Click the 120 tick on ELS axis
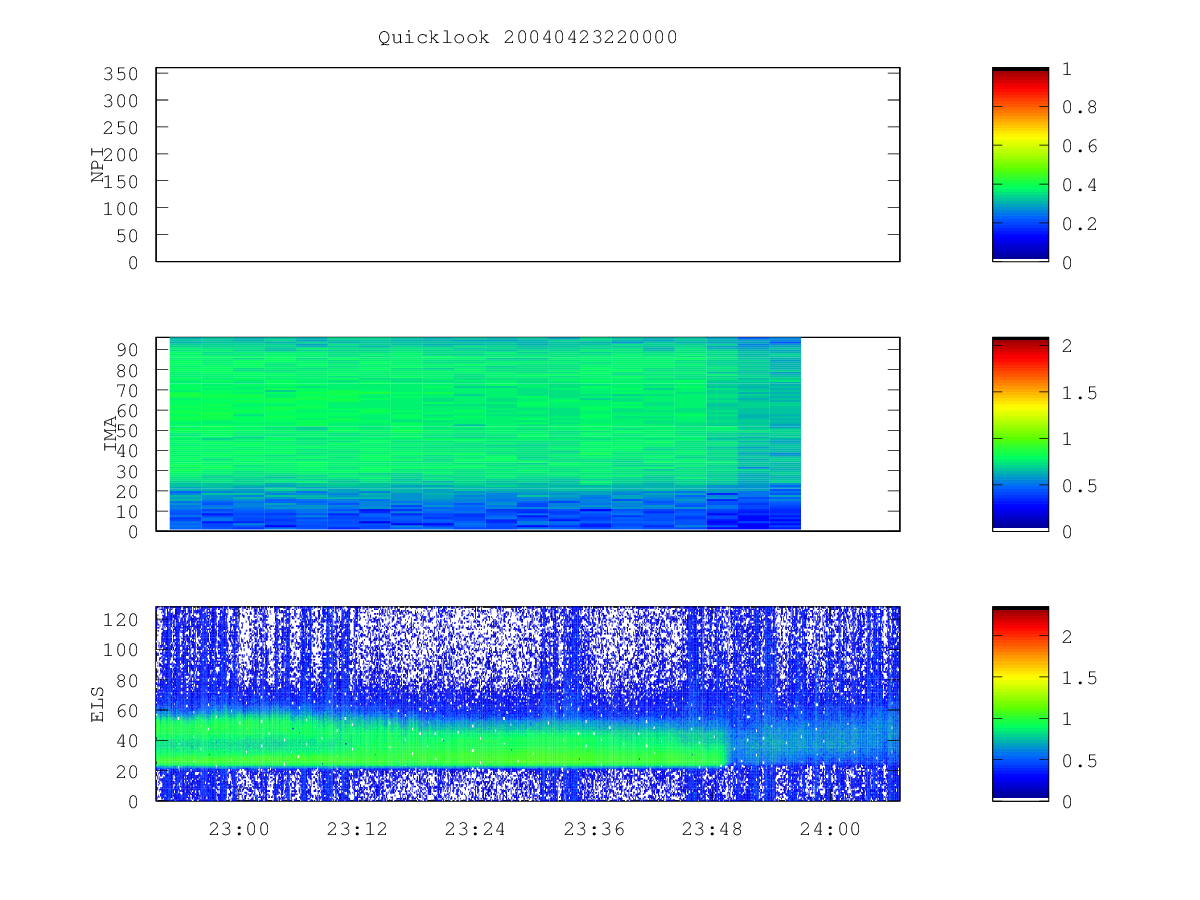The width and height of the screenshot is (1200, 900). [x=121, y=619]
